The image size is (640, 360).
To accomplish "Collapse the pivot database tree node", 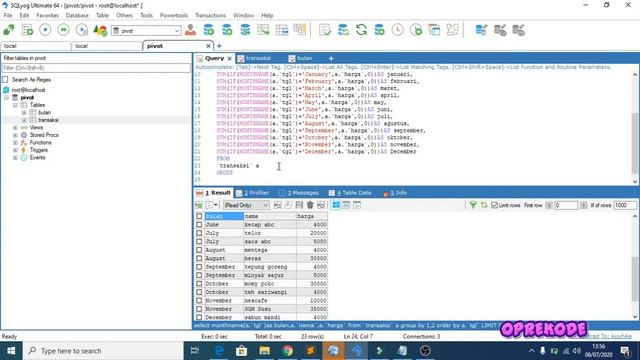I will point(7,98).
